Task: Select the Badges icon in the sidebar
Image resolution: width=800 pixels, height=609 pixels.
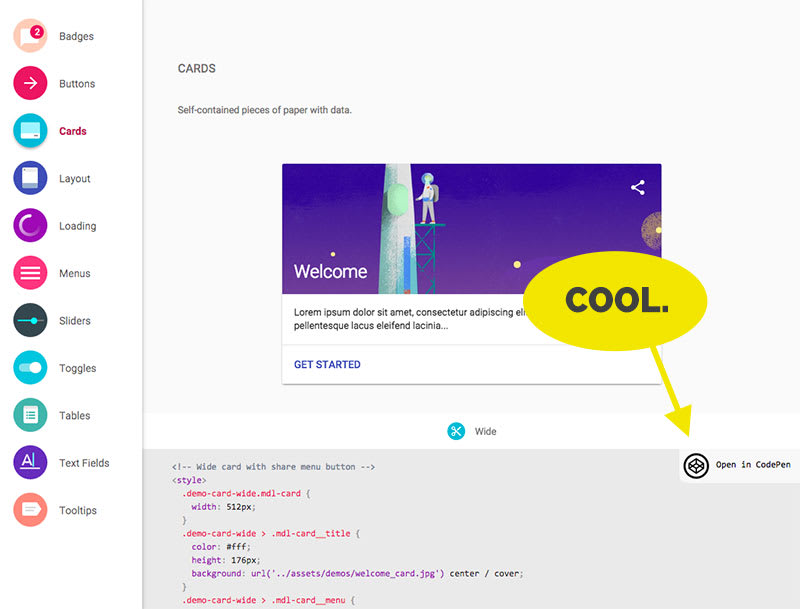Action: tap(29, 36)
